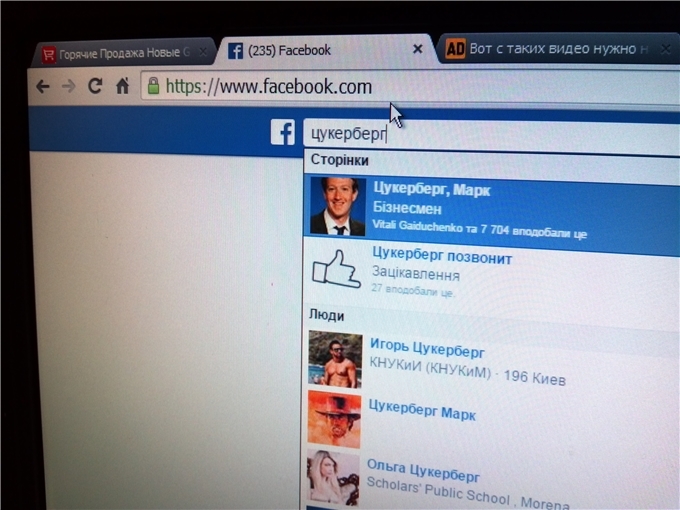
Task: Click the Facebook logo beside search
Action: [x=283, y=132]
